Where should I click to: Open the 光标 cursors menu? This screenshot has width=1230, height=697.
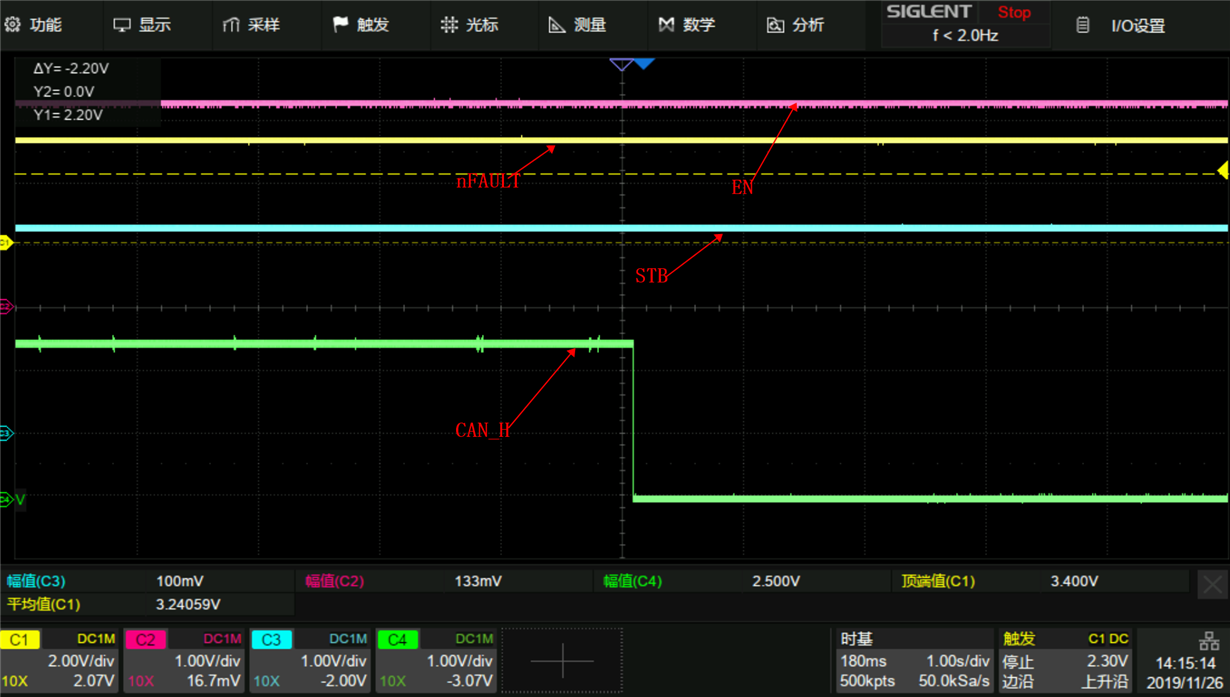point(469,25)
